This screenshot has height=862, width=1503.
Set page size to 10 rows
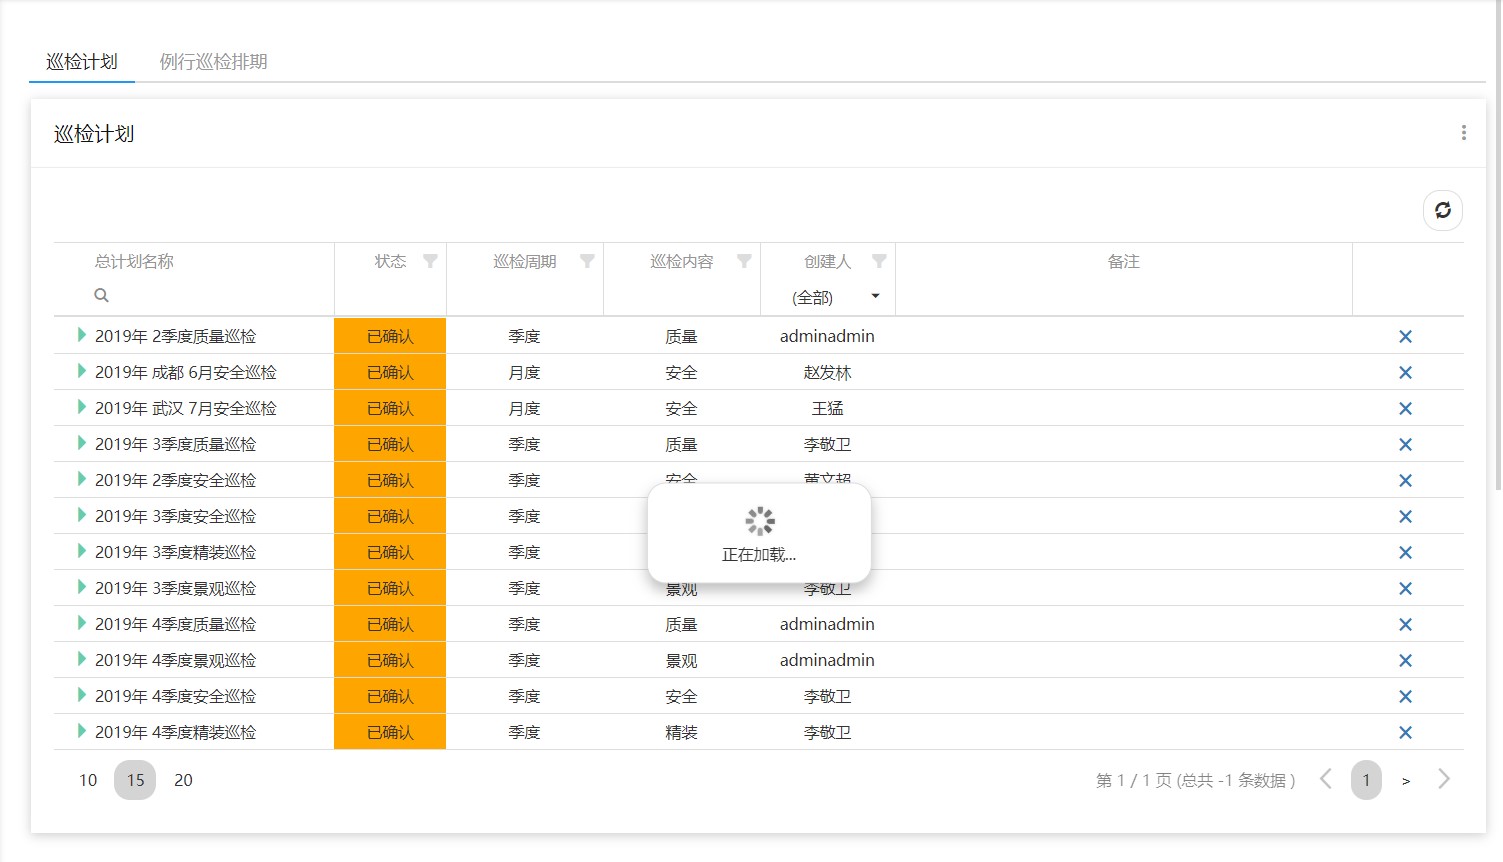point(88,780)
